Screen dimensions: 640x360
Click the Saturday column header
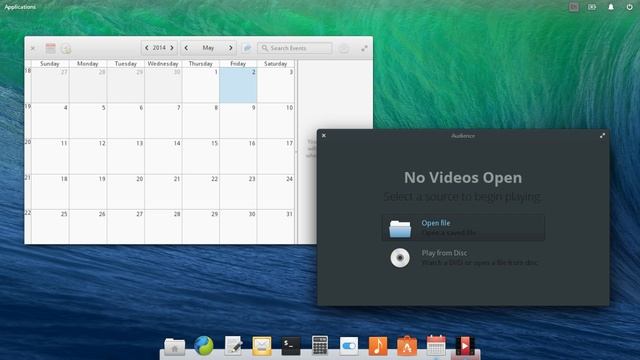click(276, 64)
